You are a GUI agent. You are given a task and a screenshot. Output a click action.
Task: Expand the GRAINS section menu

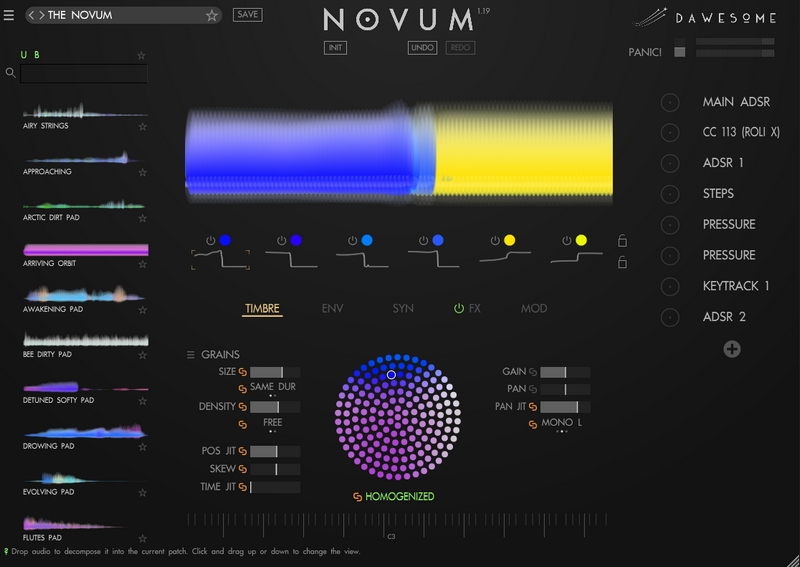pyautogui.click(x=191, y=355)
